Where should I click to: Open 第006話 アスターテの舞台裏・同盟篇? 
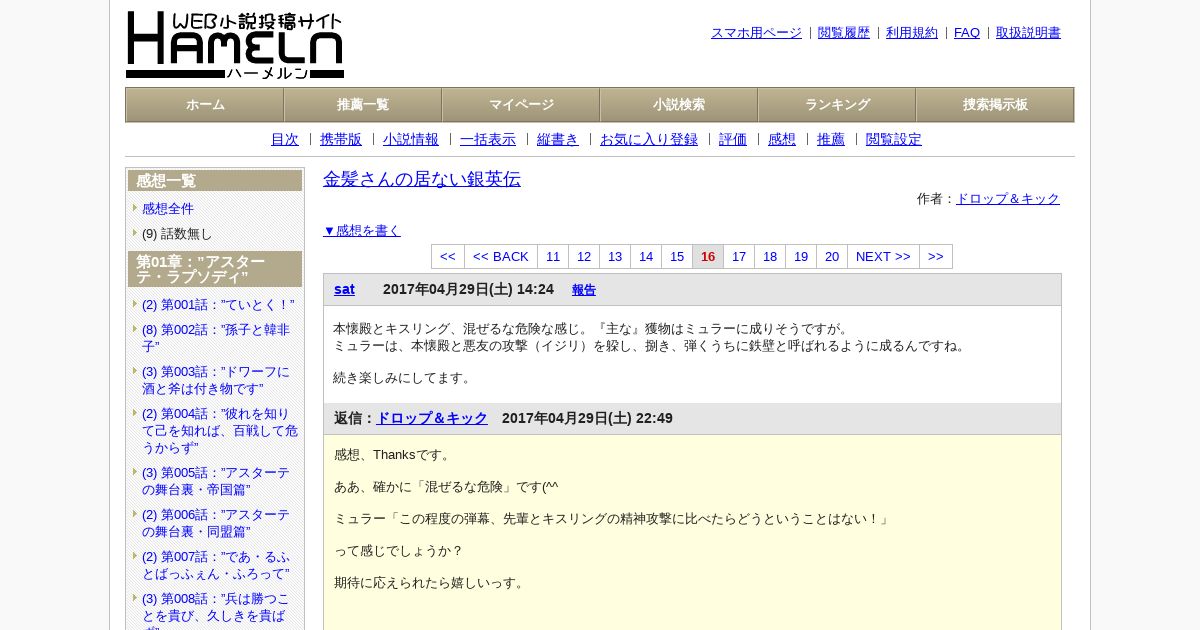tap(216, 523)
